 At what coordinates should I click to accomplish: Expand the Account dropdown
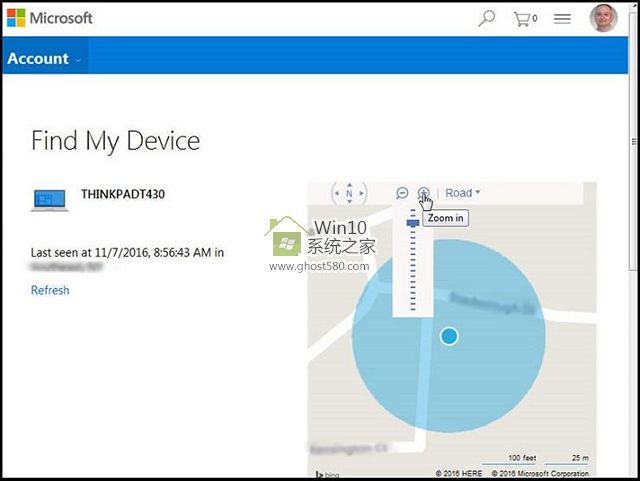[x=44, y=58]
